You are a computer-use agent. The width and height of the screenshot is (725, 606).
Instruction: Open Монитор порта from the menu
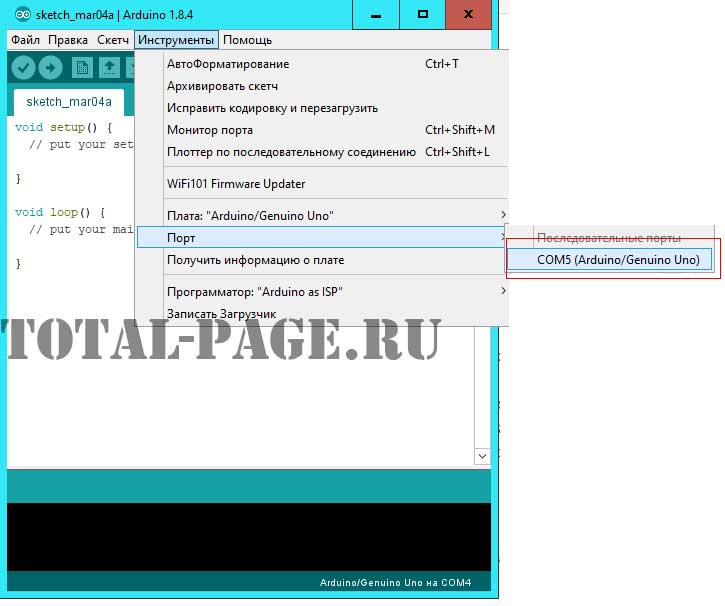[322, 130]
